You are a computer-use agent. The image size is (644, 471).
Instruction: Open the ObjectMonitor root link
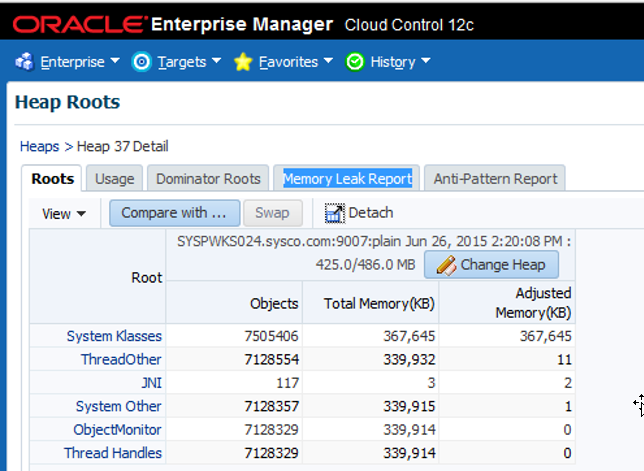coord(117,430)
